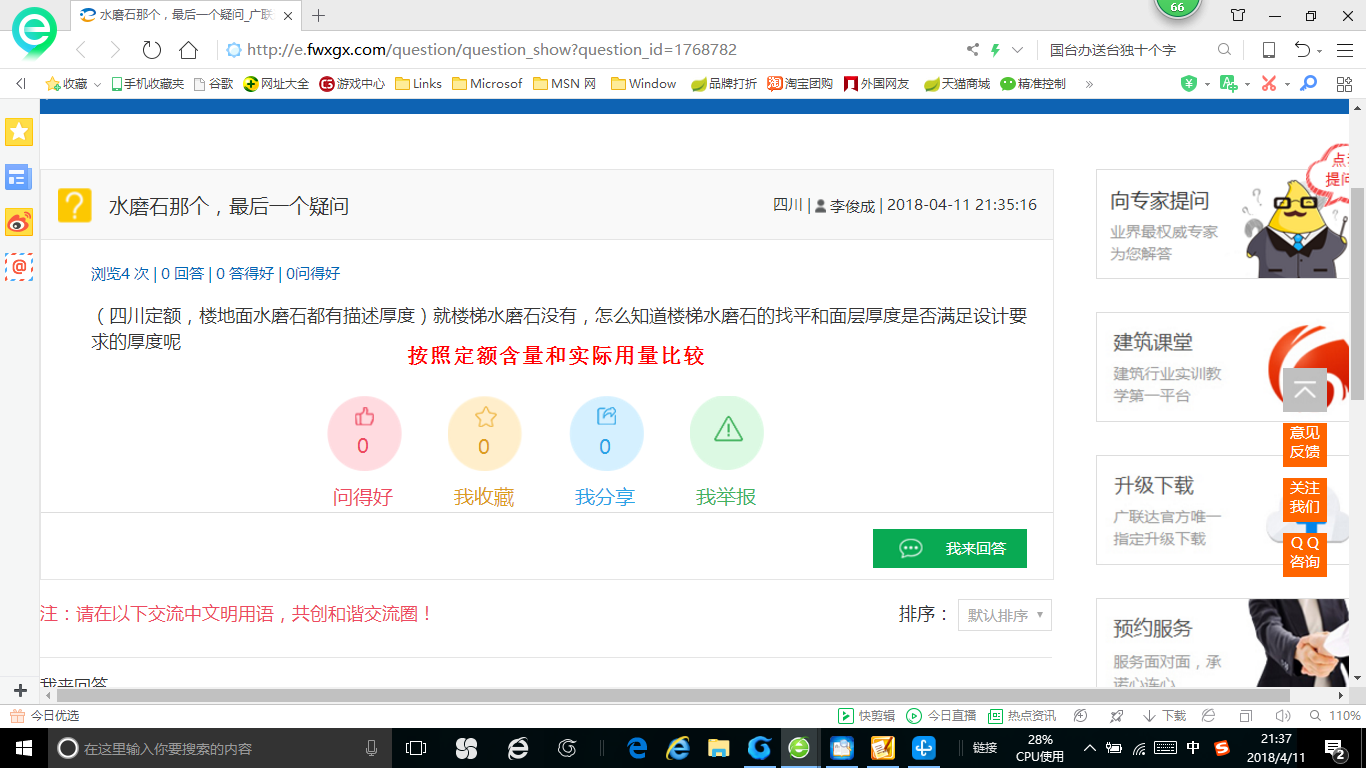
Task: Click the search magnifier in search box
Action: click(1224, 50)
